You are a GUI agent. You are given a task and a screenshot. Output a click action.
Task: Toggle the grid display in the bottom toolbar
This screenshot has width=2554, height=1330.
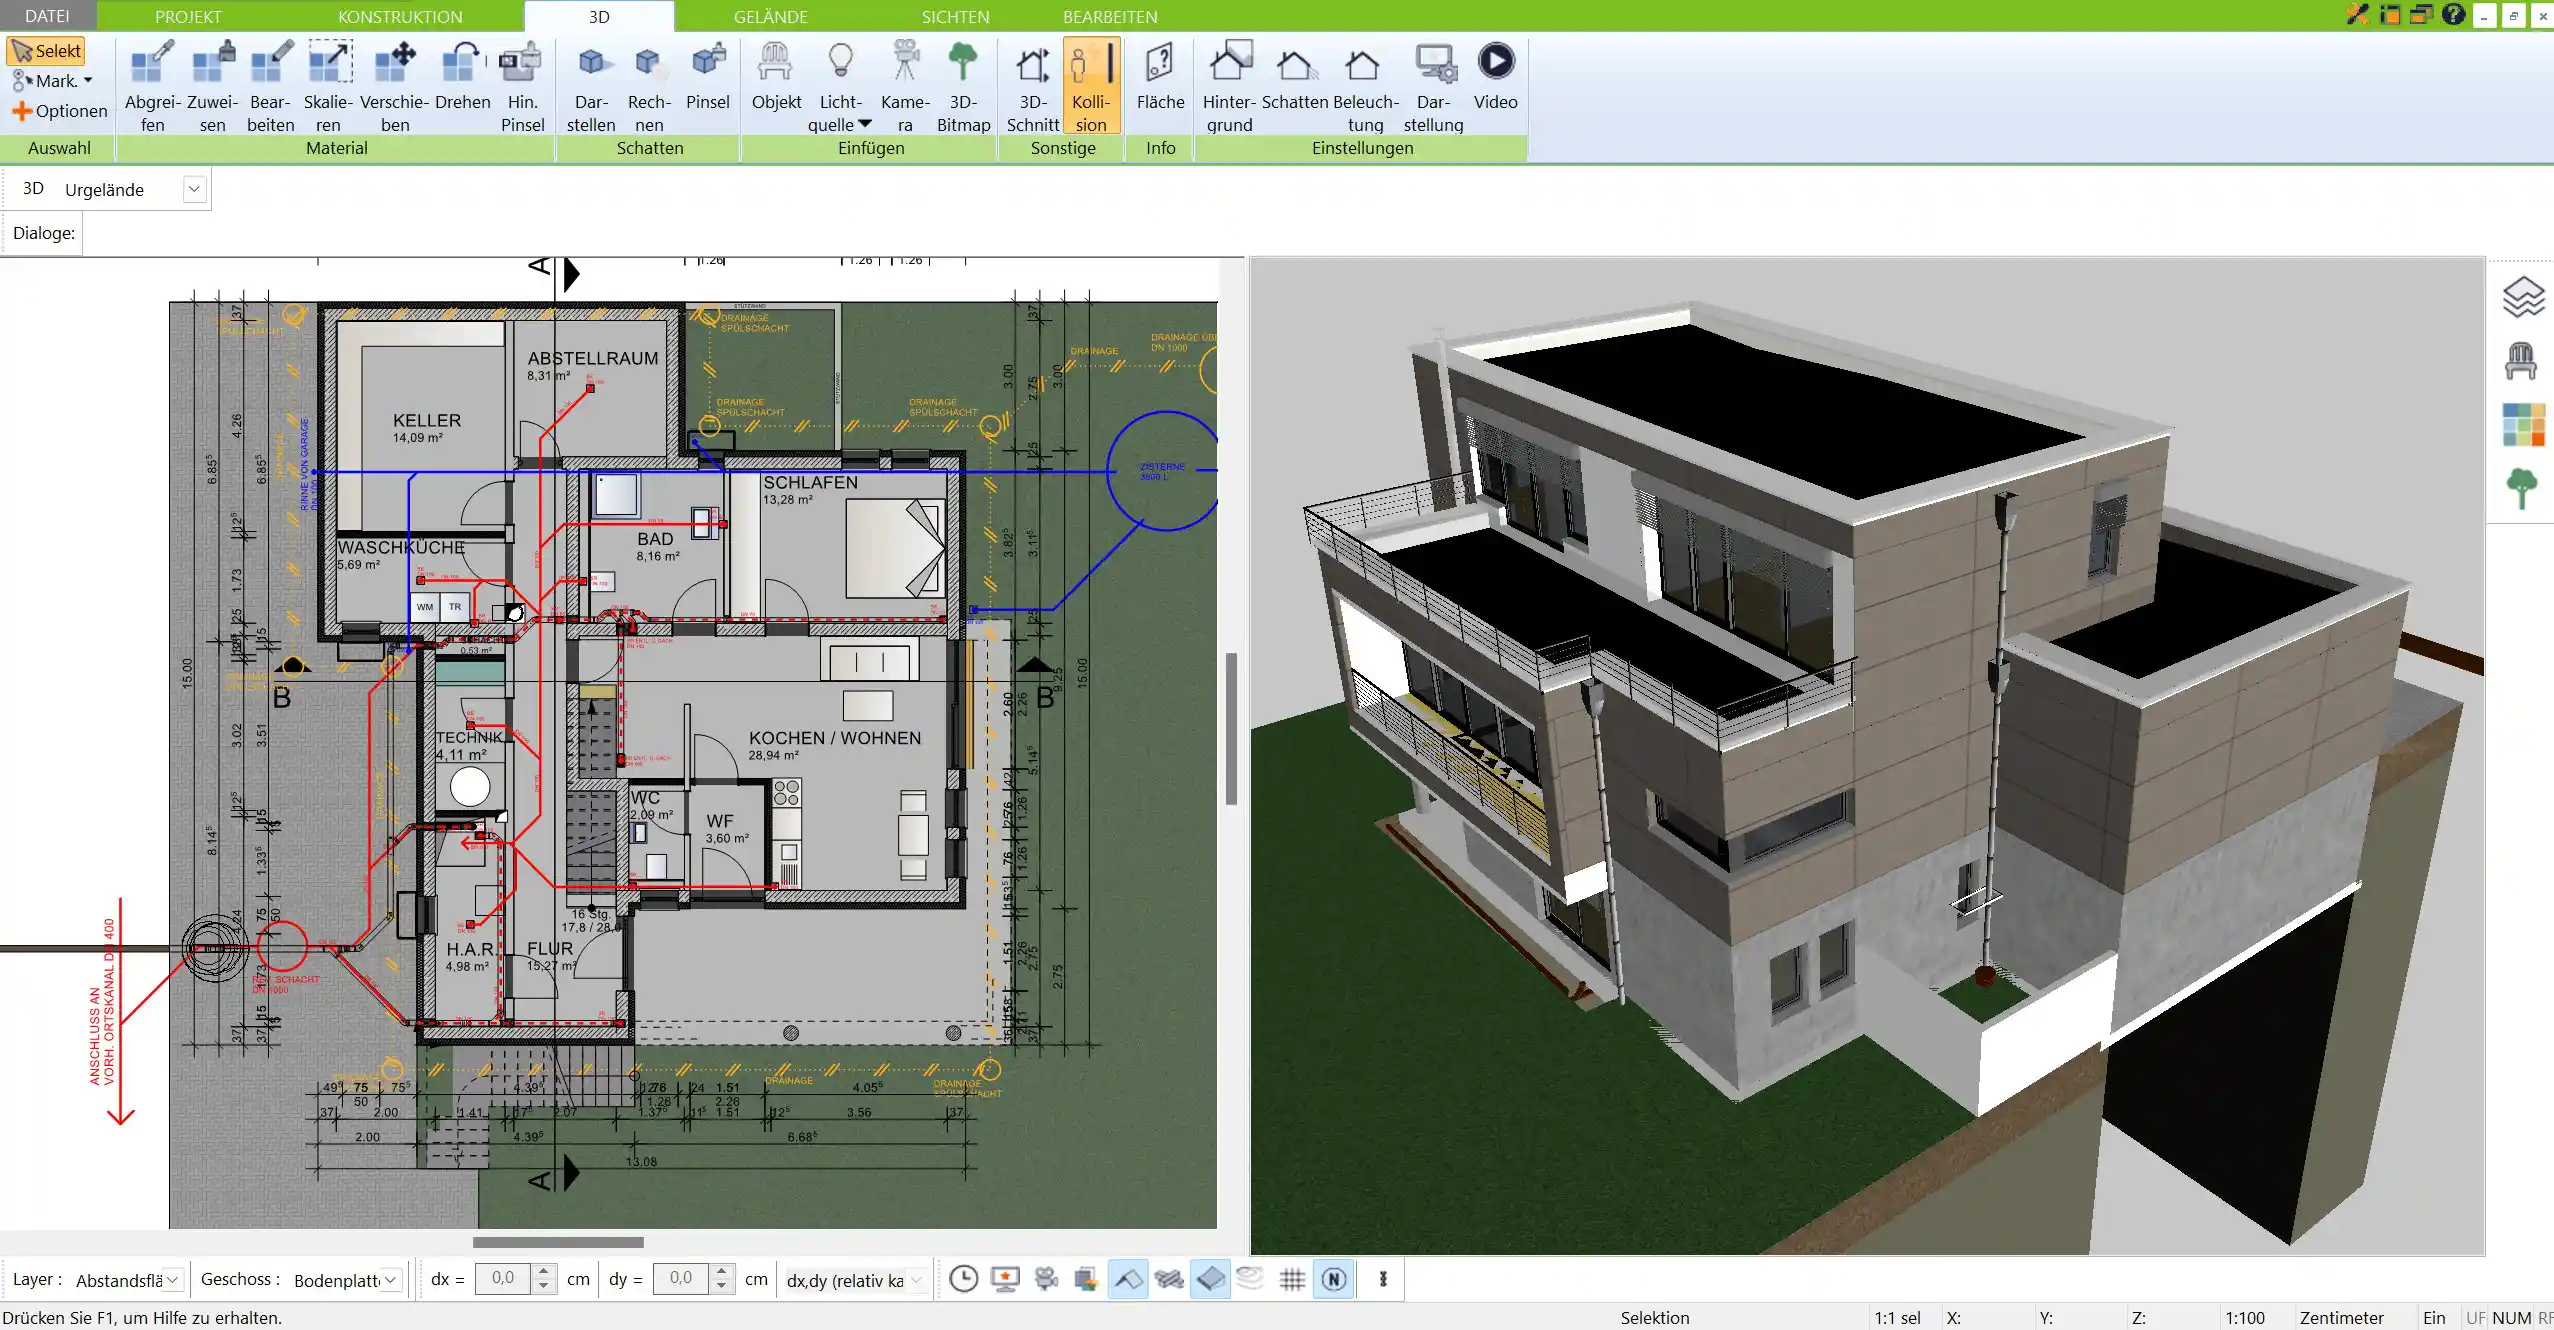pyautogui.click(x=1290, y=1279)
